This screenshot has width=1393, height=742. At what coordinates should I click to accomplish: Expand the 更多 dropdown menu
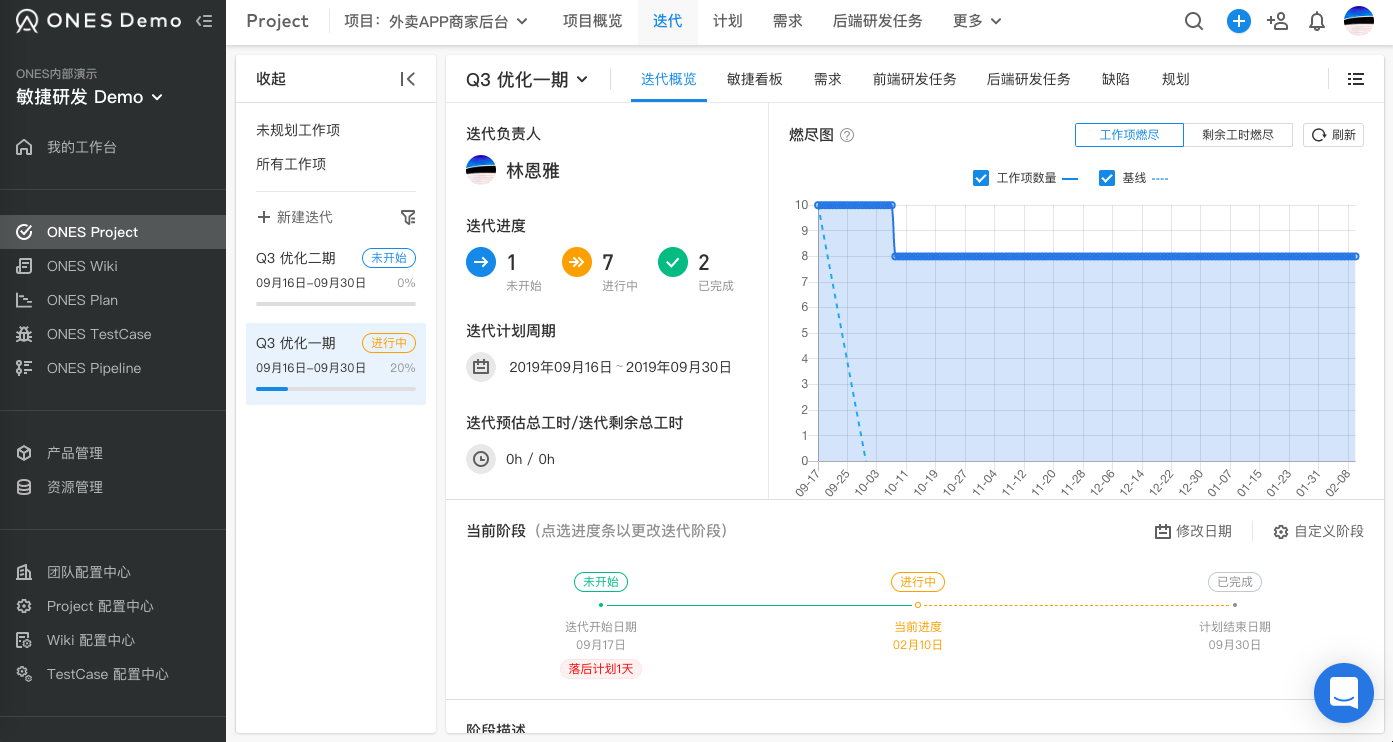click(x=977, y=21)
